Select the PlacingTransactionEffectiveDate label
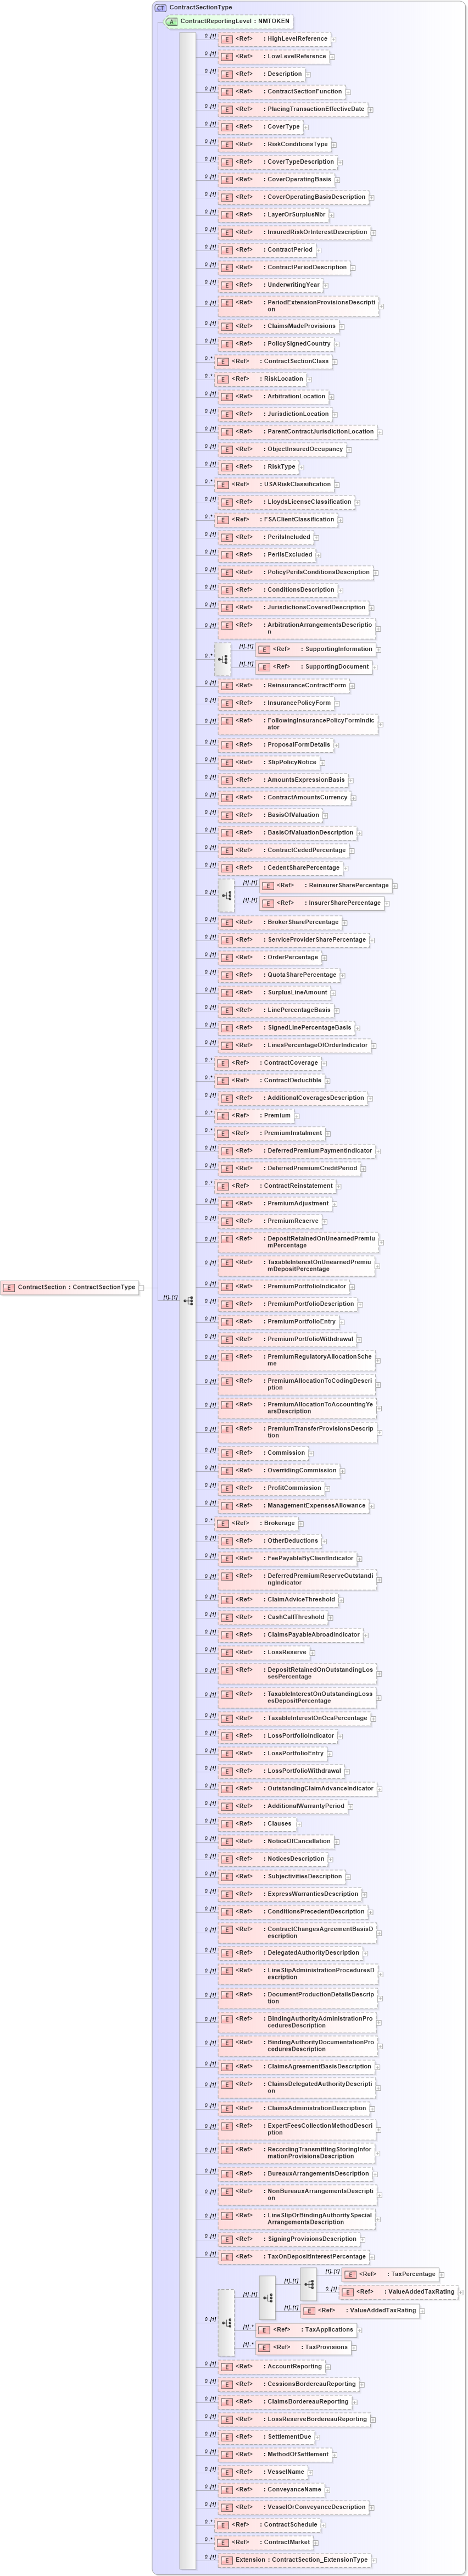The width and height of the screenshot is (468, 2576). tap(315, 109)
